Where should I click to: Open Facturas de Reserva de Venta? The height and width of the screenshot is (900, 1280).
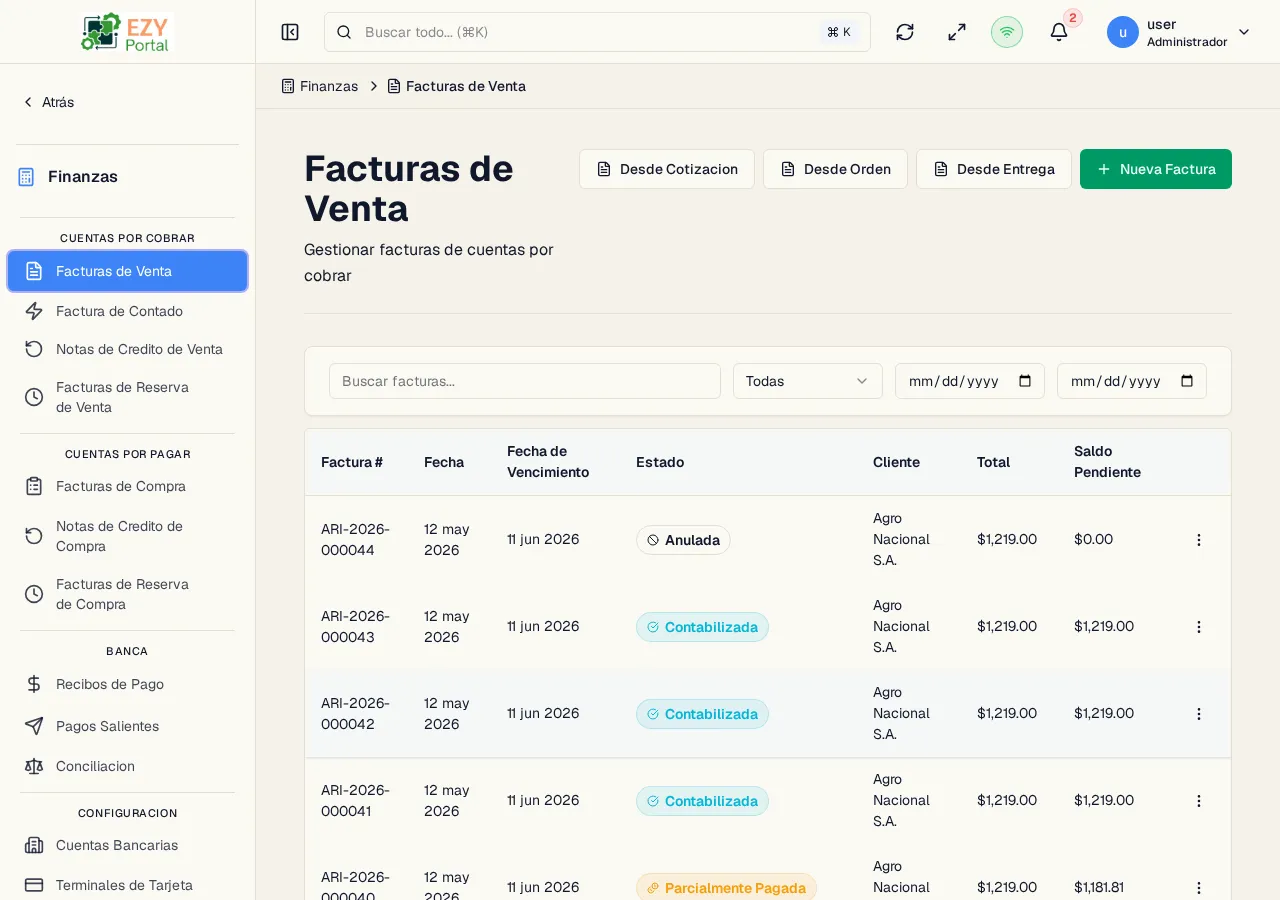[127, 397]
